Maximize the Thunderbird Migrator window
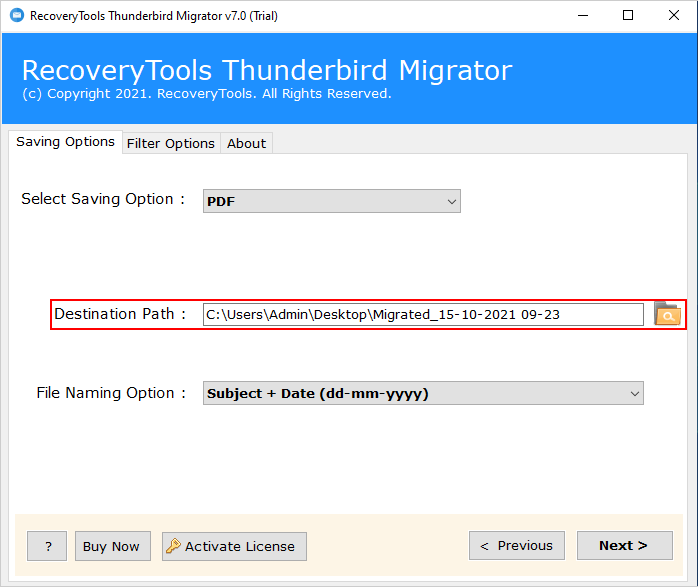Screen dimensions: 698x587 click(x=628, y=16)
